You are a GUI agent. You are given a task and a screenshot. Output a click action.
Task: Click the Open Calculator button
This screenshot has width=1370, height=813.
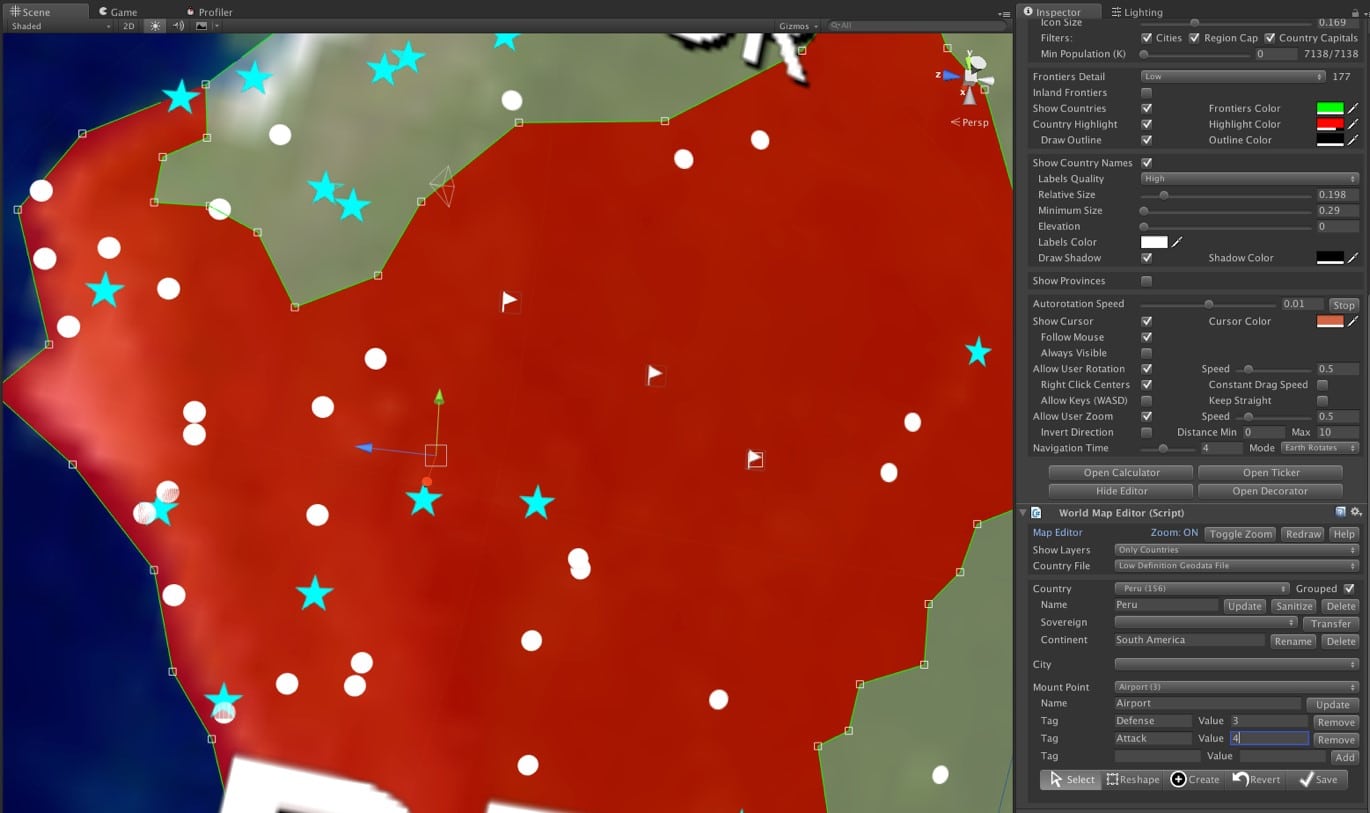point(1121,472)
